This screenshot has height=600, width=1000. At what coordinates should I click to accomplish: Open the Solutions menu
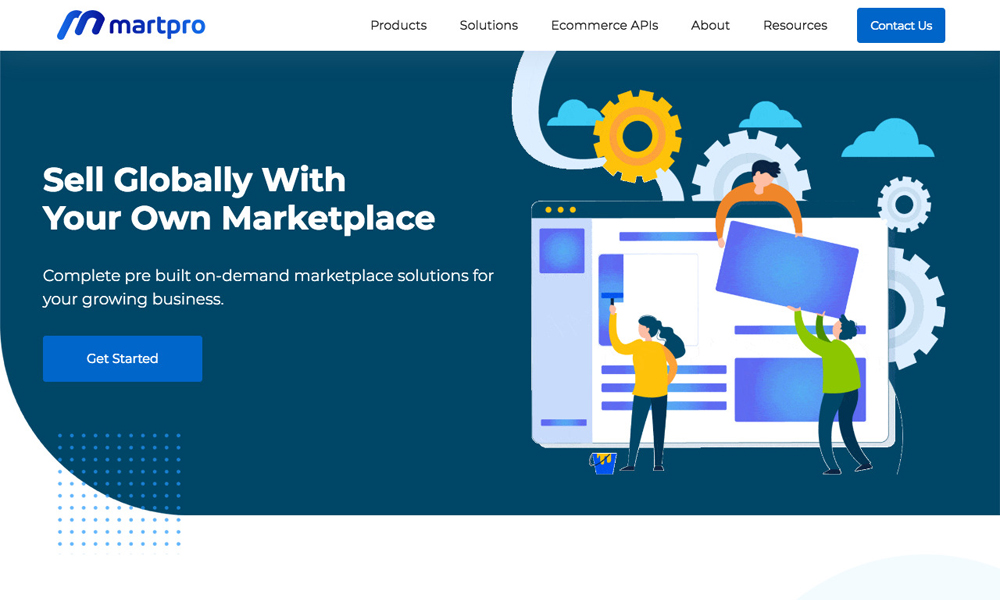488,25
